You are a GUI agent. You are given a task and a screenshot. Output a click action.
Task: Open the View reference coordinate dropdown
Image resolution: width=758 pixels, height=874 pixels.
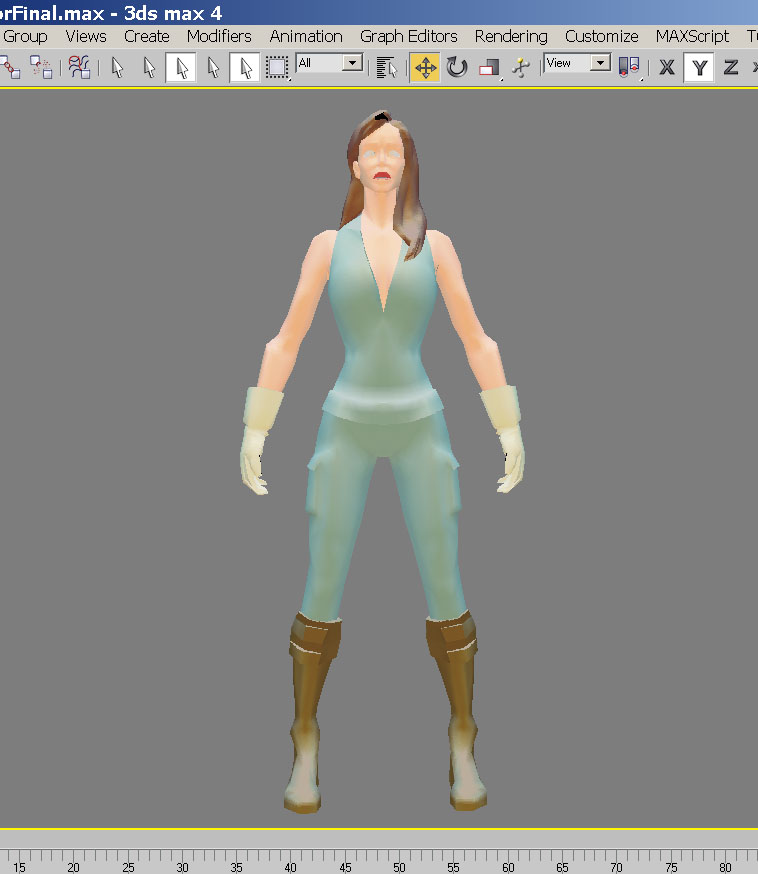tap(600, 63)
